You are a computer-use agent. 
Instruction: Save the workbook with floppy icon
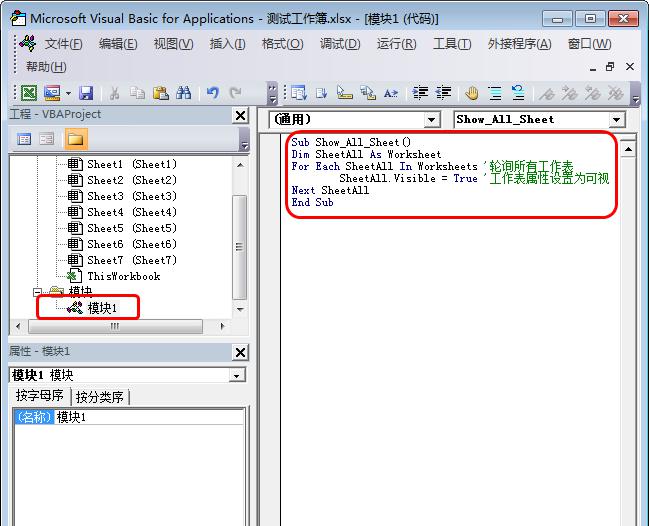86,93
